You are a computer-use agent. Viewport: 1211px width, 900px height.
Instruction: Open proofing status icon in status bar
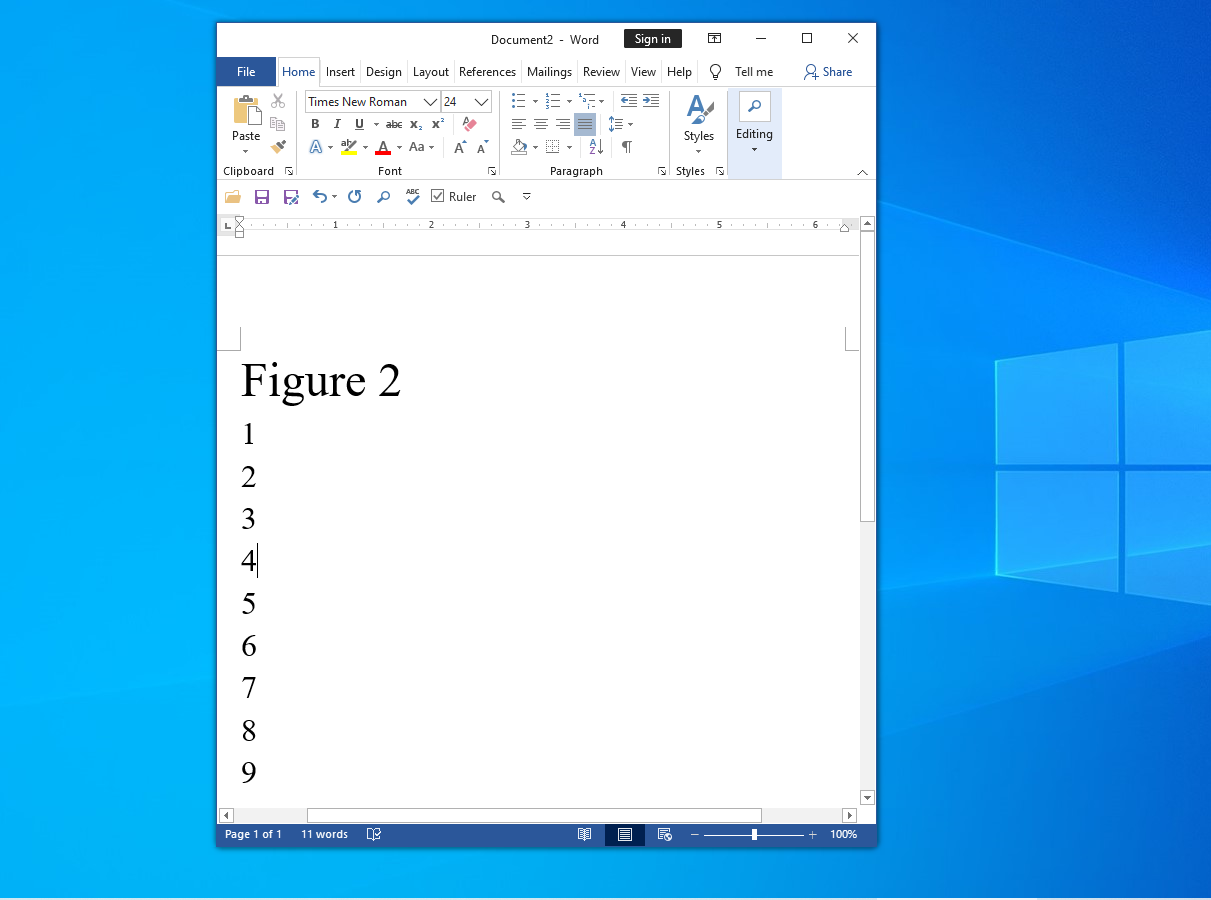click(374, 834)
